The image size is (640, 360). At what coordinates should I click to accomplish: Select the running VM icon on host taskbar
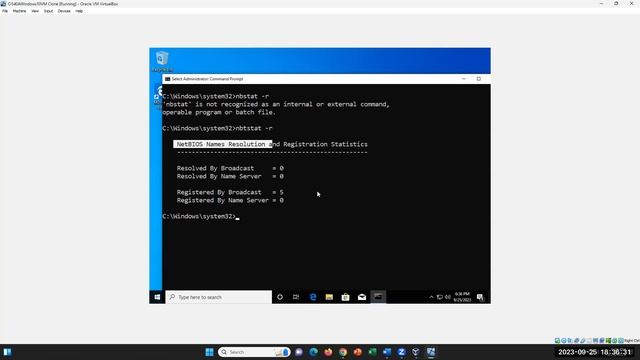click(x=431, y=352)
